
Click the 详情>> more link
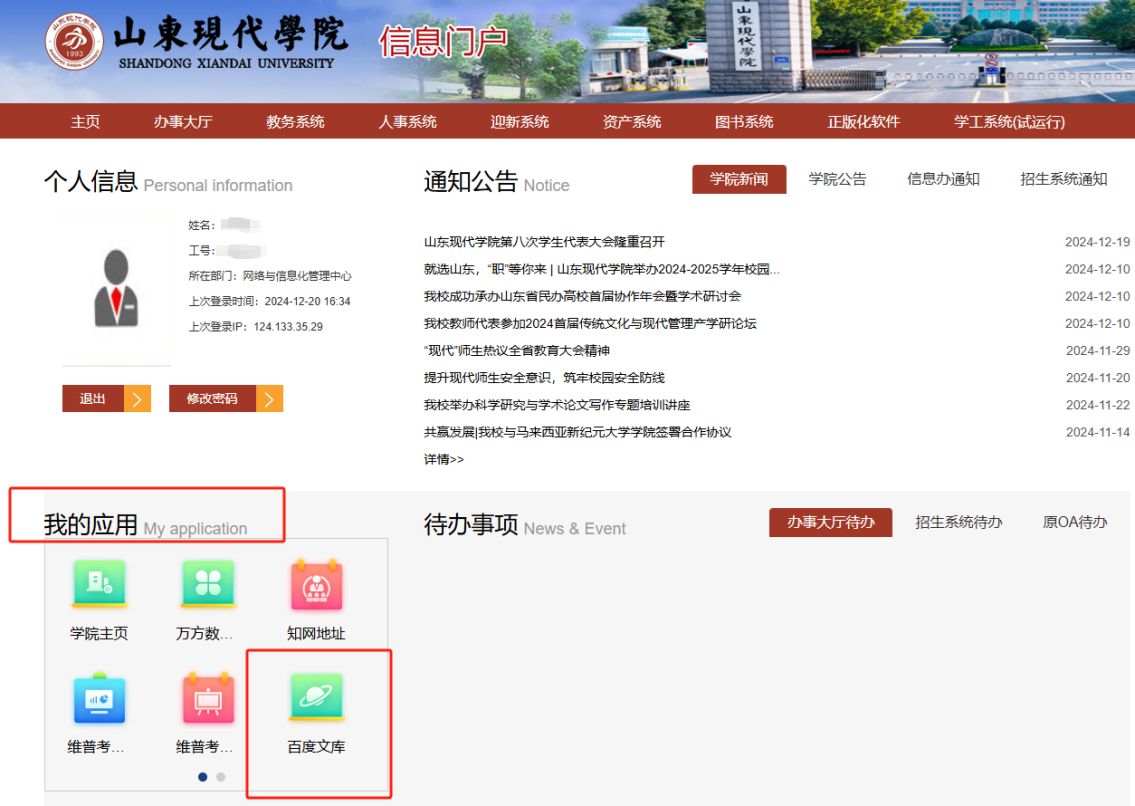pos(444,459)
